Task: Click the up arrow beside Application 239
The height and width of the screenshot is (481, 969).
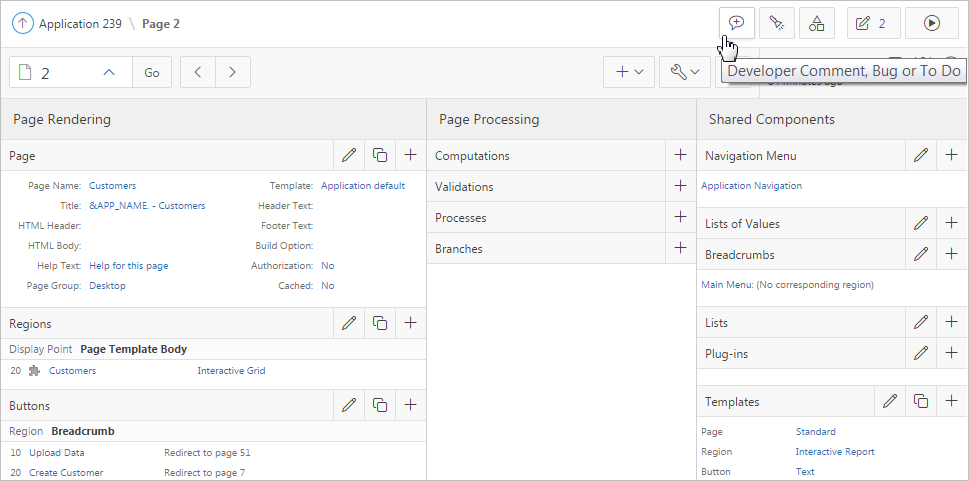Action: (x=22, y=23)
